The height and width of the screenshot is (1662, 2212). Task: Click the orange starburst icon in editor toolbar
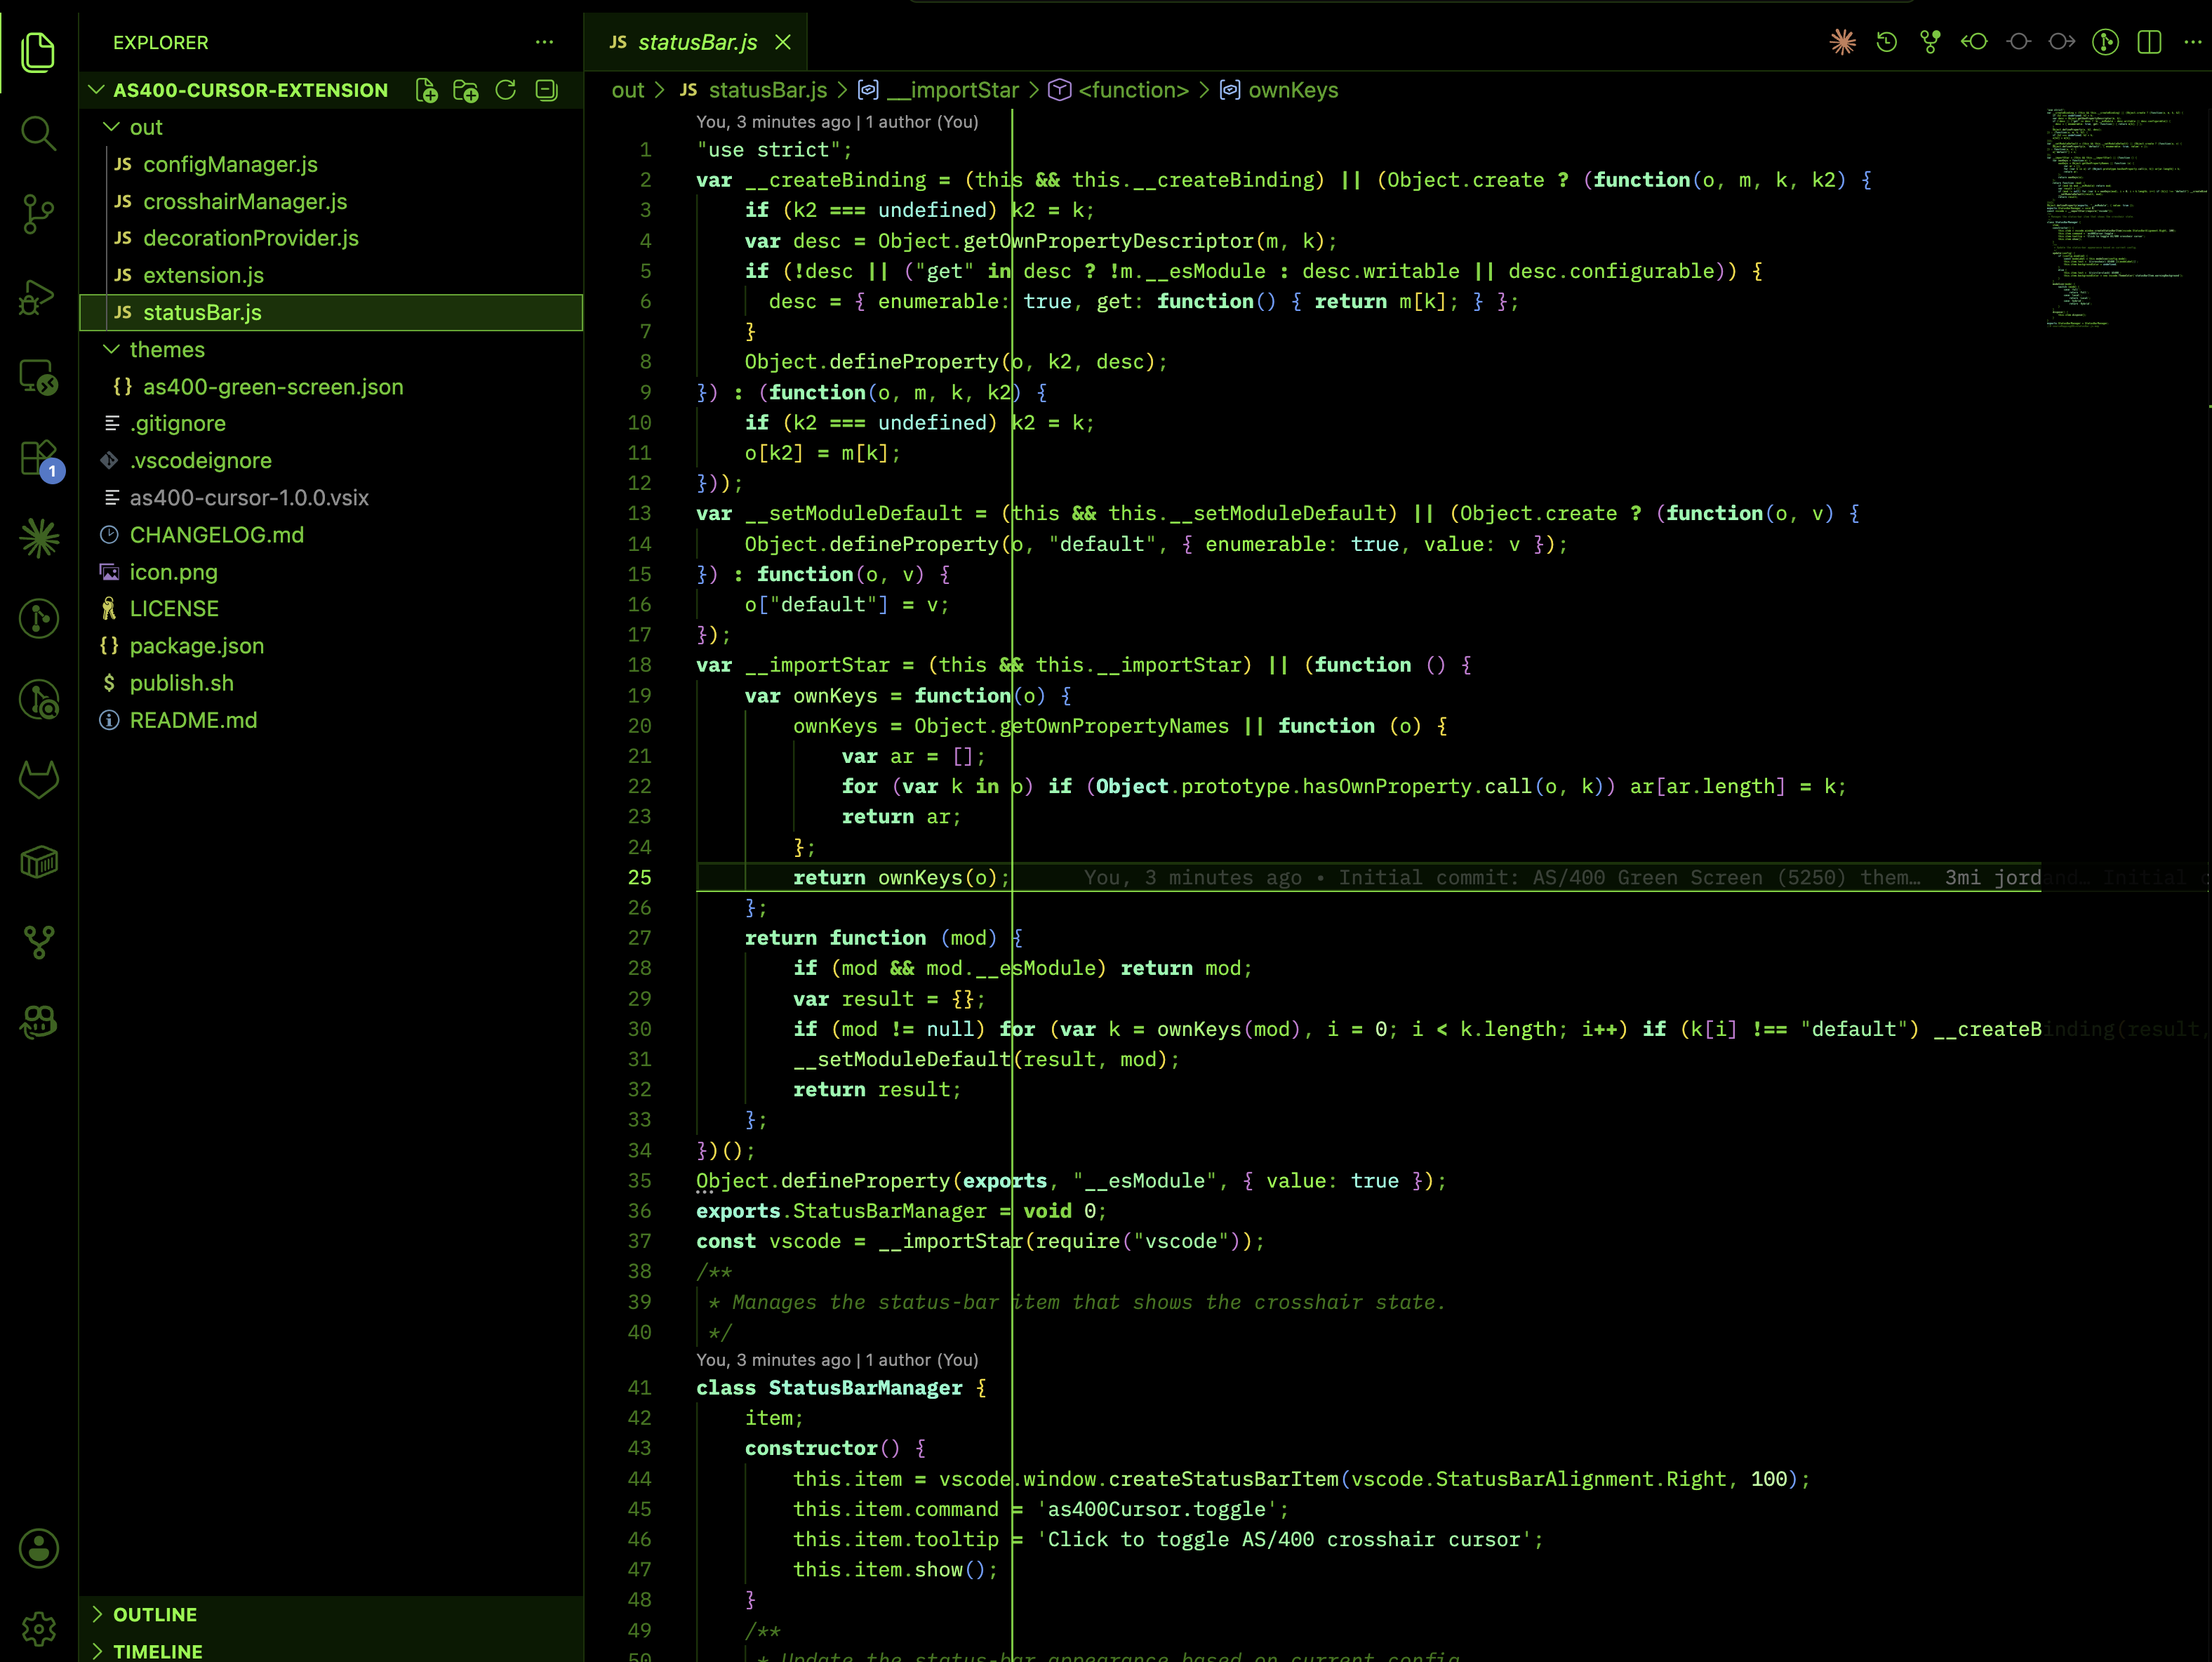(1842, 42)
